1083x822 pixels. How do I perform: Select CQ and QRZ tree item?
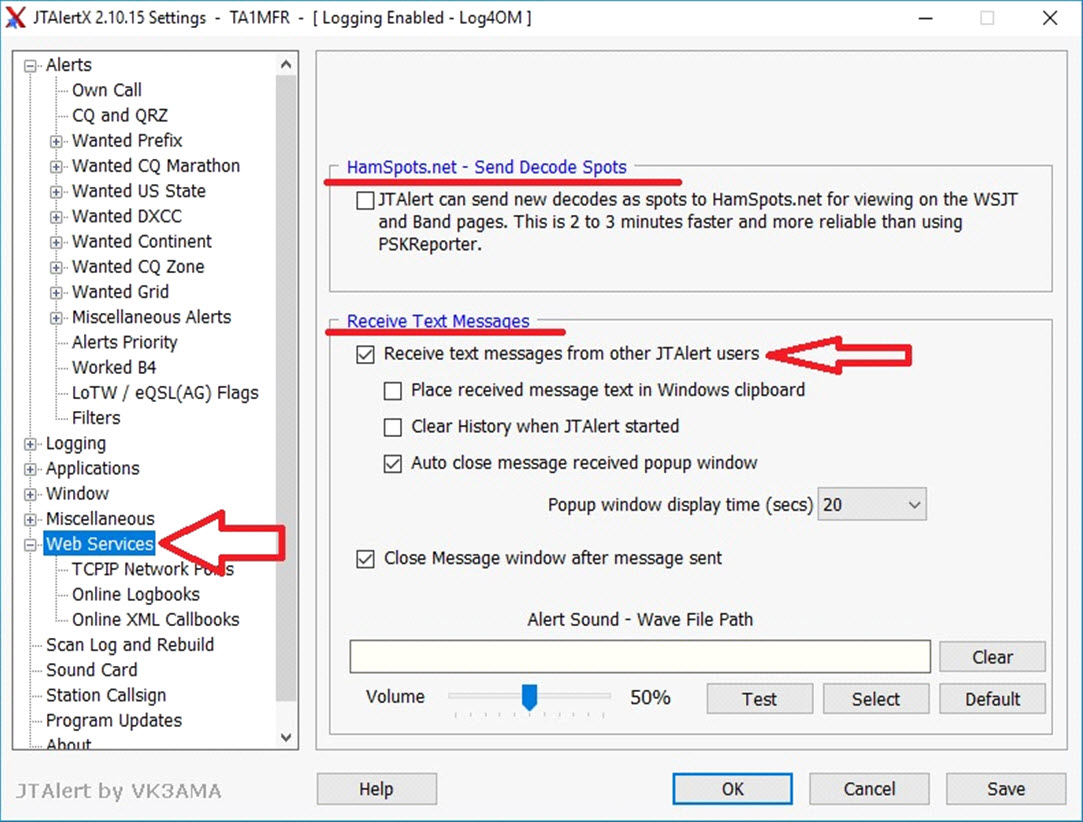[x=119, y=115]
